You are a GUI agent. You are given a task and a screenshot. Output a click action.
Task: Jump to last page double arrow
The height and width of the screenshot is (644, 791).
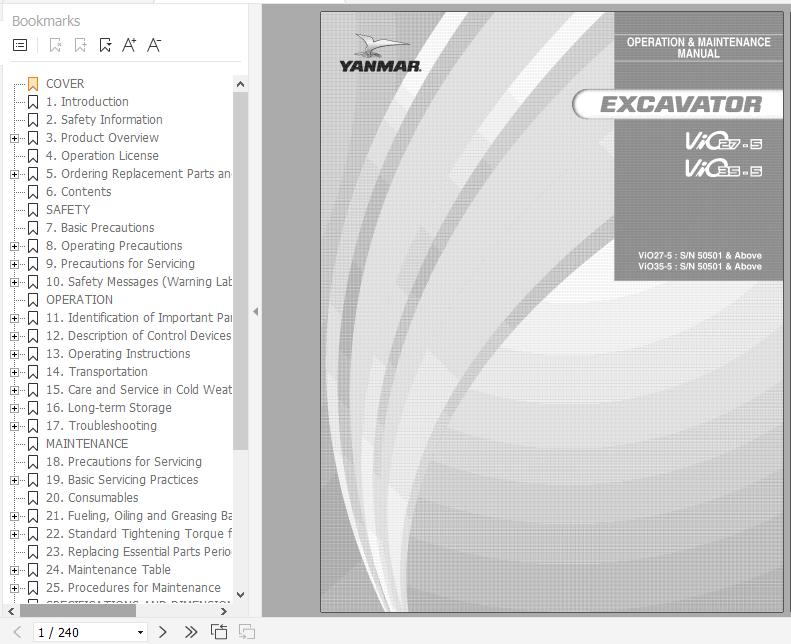tap(191, 632)
